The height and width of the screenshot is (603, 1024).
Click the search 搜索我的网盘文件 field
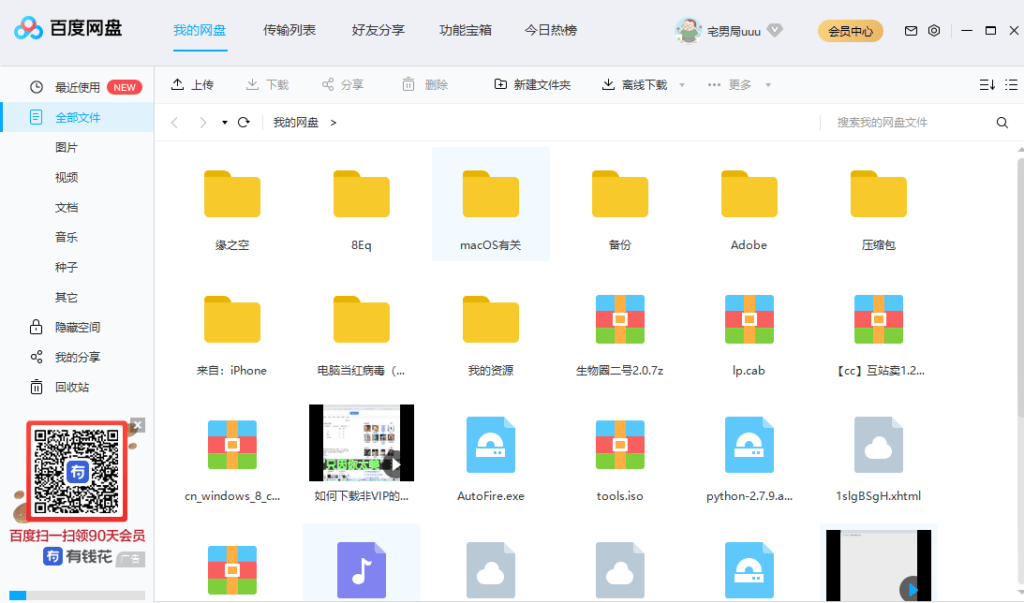(914, 122)
